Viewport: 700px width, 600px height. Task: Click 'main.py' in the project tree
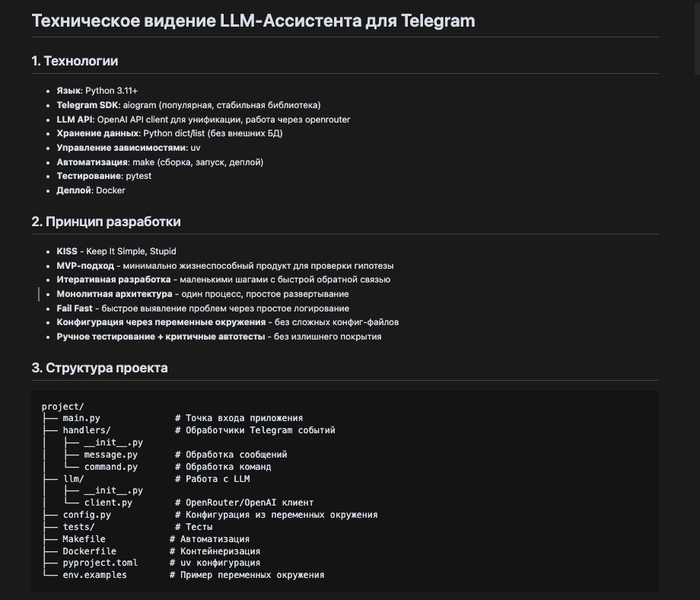(81, 418)
